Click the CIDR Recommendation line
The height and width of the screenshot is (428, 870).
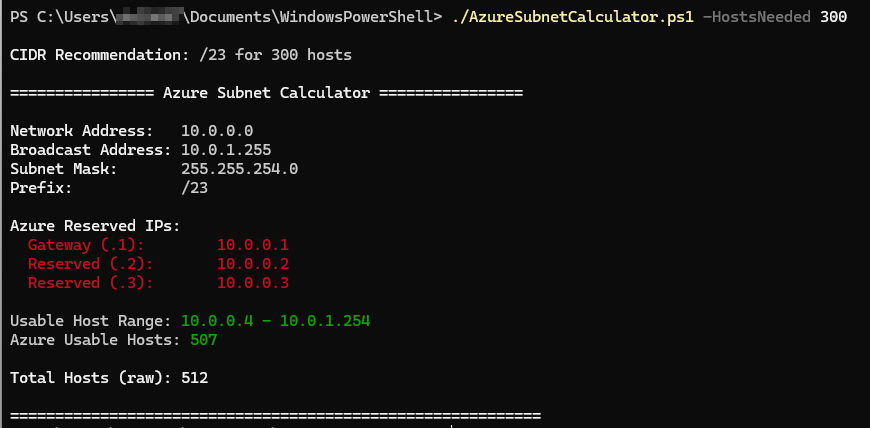coord(180,55)
